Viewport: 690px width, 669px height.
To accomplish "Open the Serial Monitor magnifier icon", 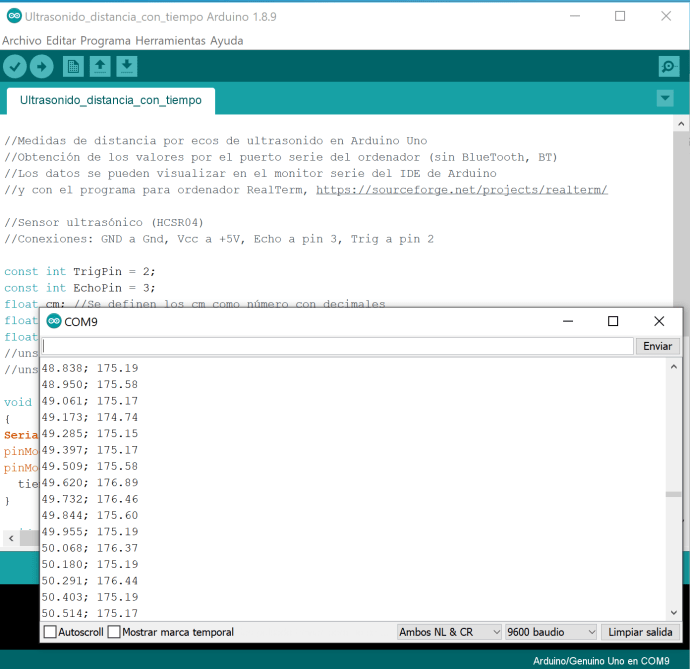I will pos(669,67).
